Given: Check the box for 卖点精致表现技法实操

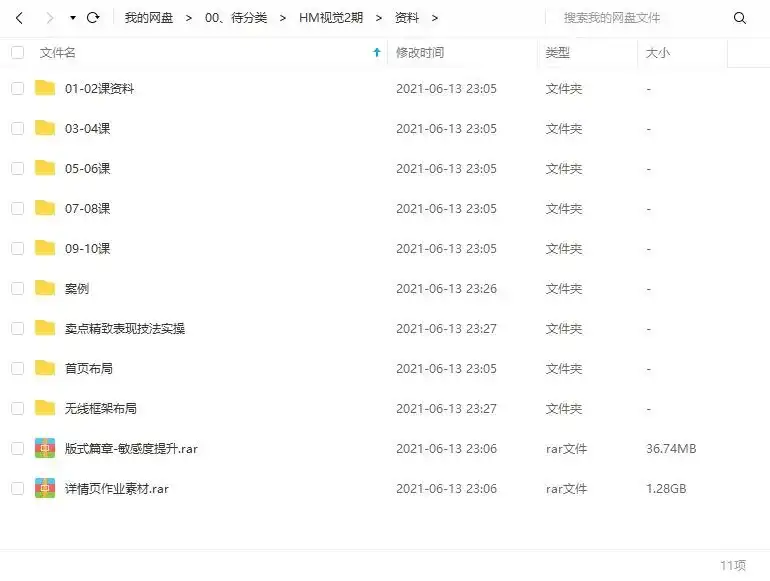Looking at the screenshot, I should [x=17, y=329].
